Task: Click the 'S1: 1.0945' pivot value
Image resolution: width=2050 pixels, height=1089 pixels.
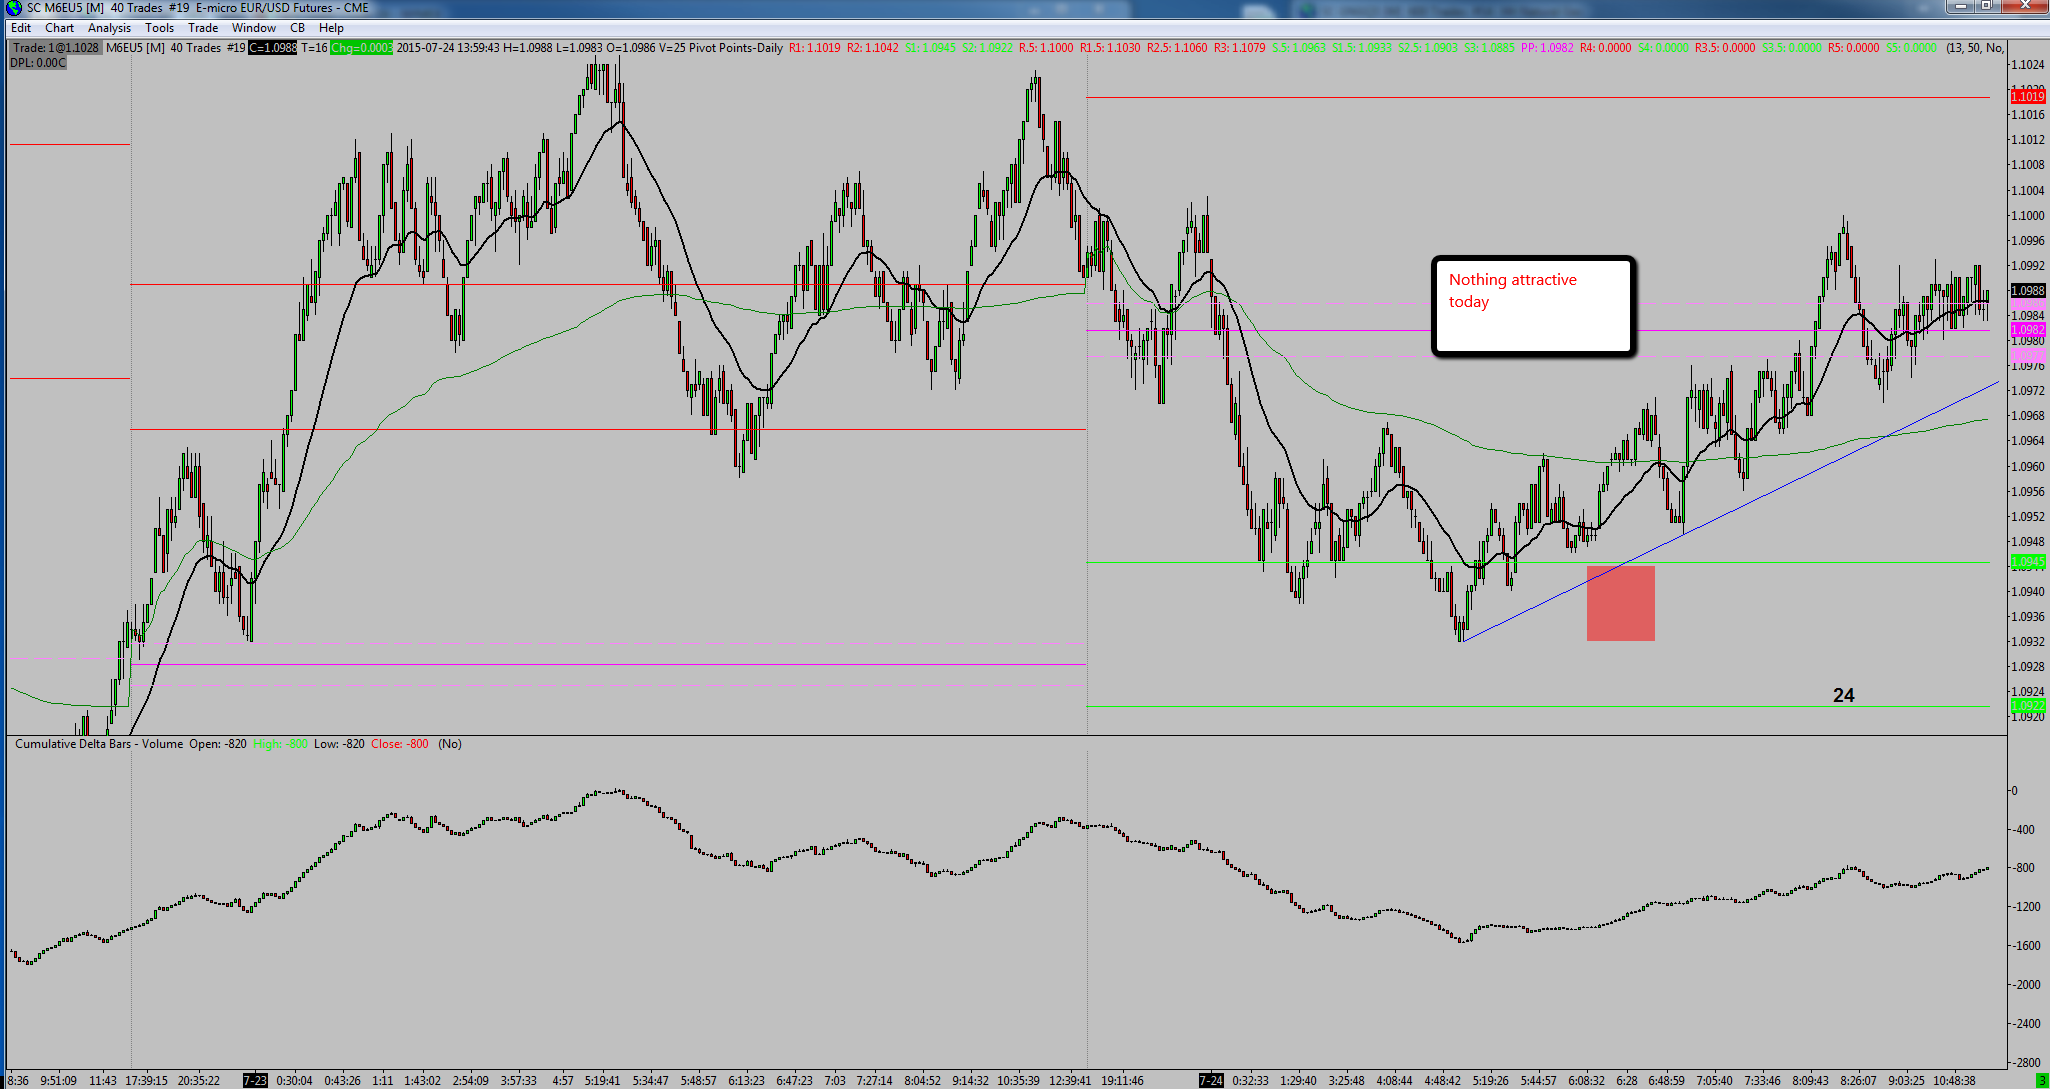Action: click(930, 48)
